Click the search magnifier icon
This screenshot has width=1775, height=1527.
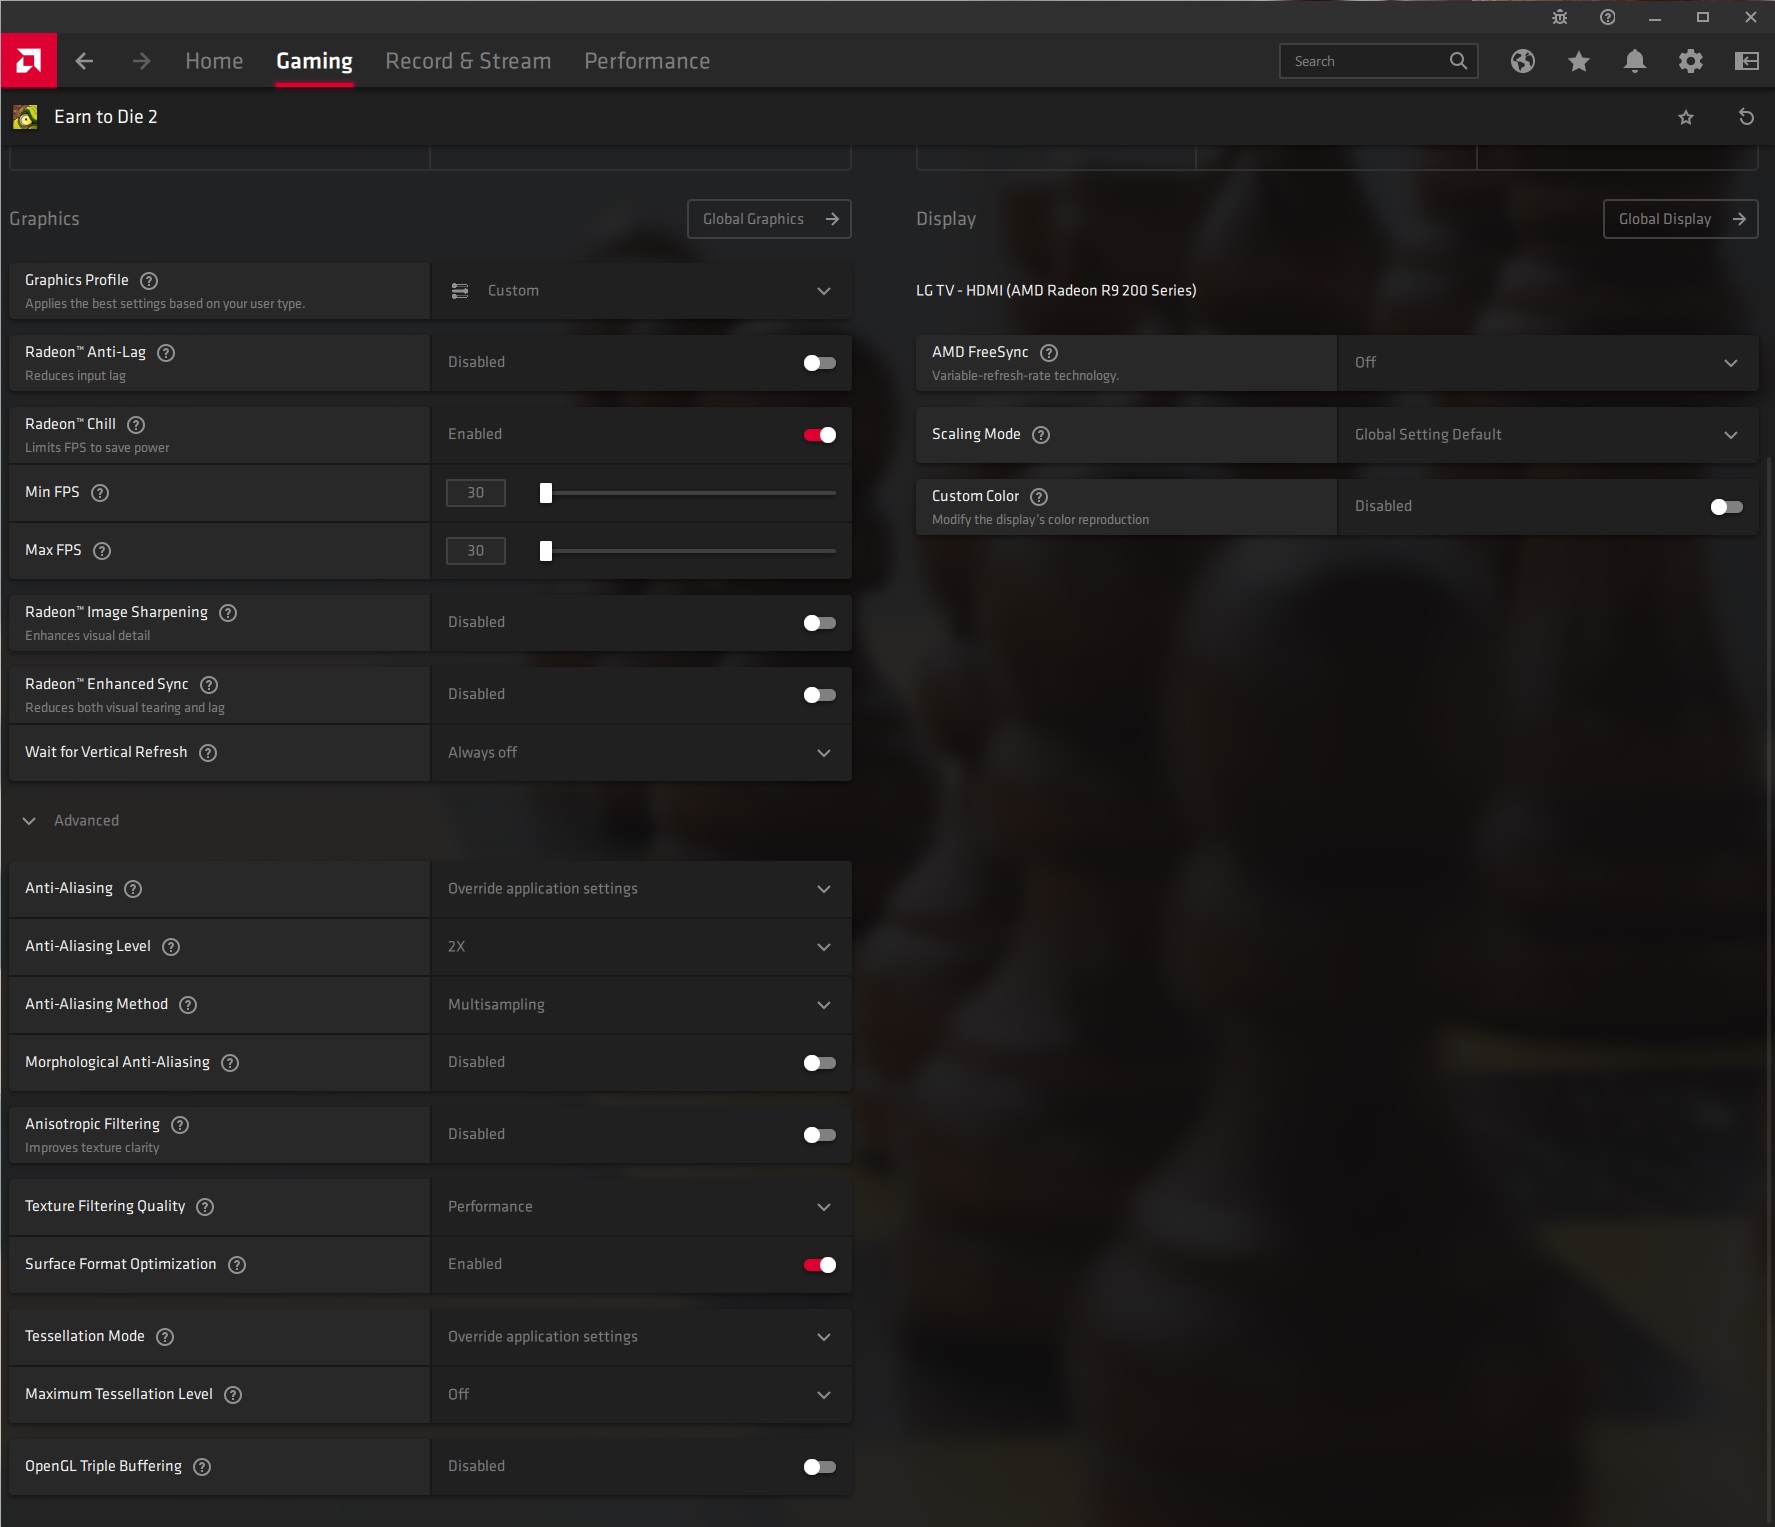tap(1458, 61)
